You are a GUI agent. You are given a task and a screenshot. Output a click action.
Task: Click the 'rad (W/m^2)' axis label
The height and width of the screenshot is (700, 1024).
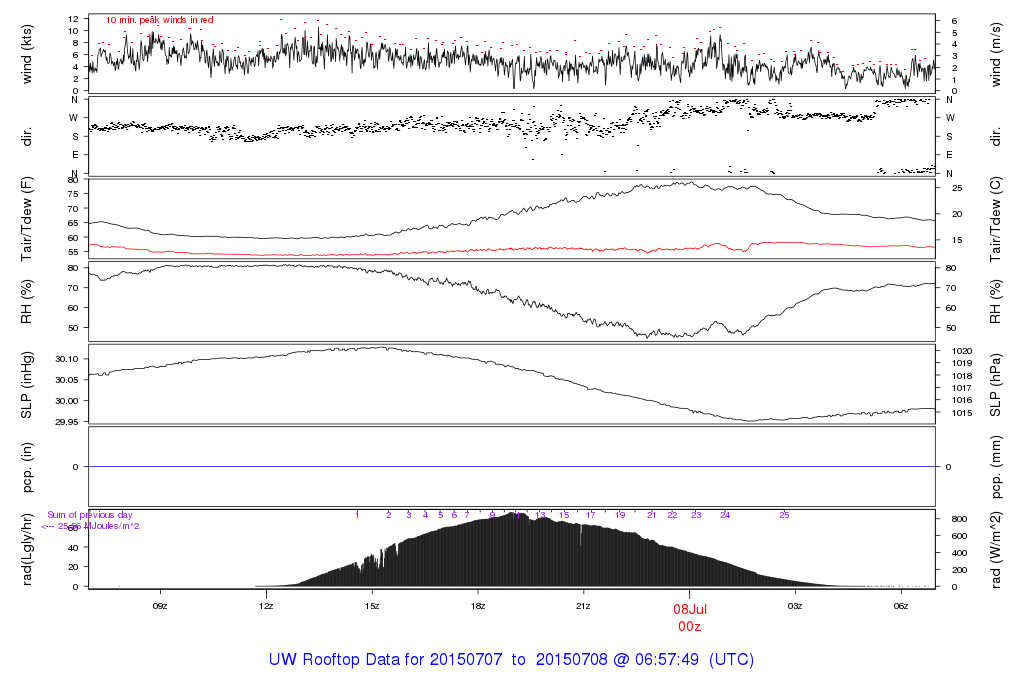995,550
